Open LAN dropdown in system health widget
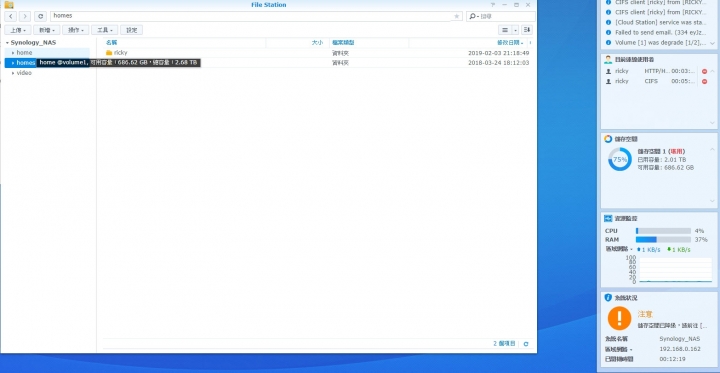The image size is (720, 373). tap(619, 349)
